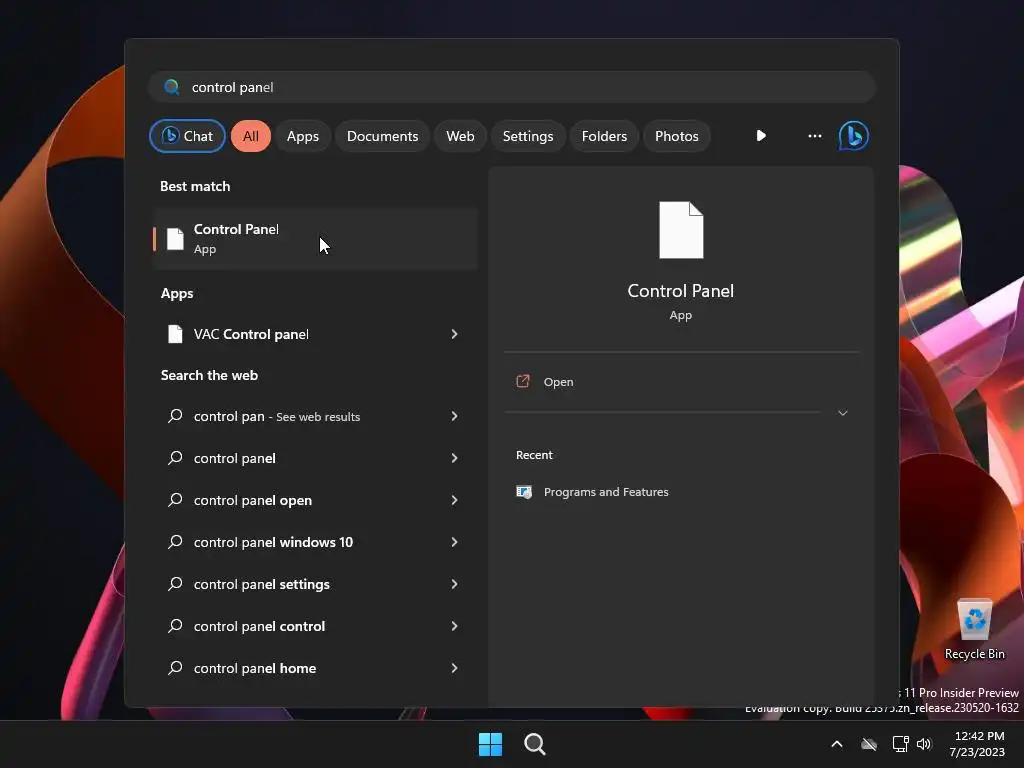Click the Open external-link icon
Screen dimensions: 1024x768
[523, 381]
